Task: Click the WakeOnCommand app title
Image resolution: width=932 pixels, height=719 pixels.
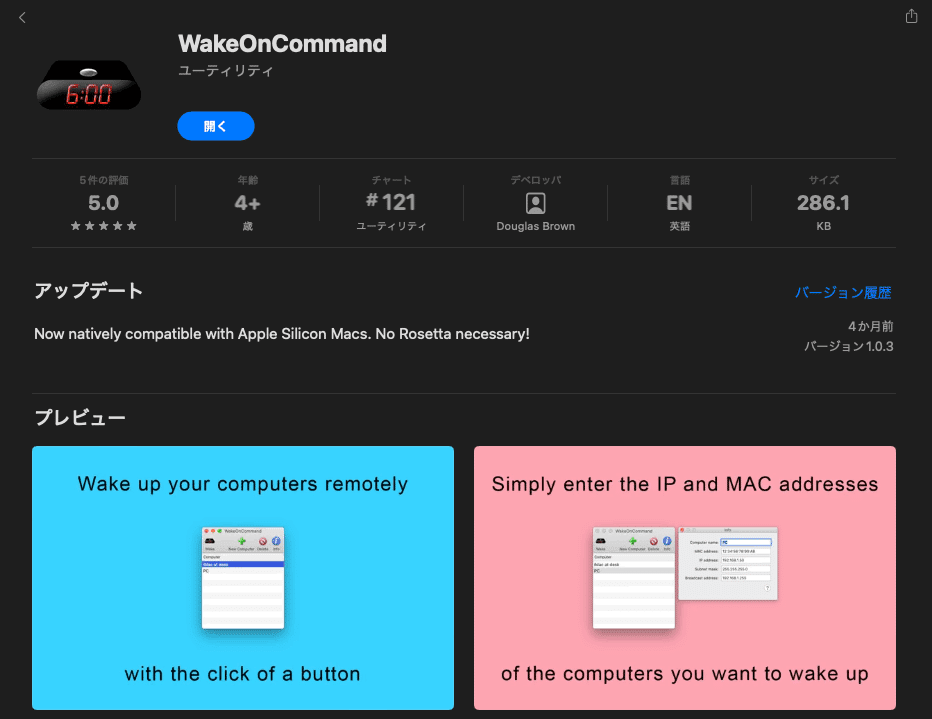Action: click(x=282, y=43)
